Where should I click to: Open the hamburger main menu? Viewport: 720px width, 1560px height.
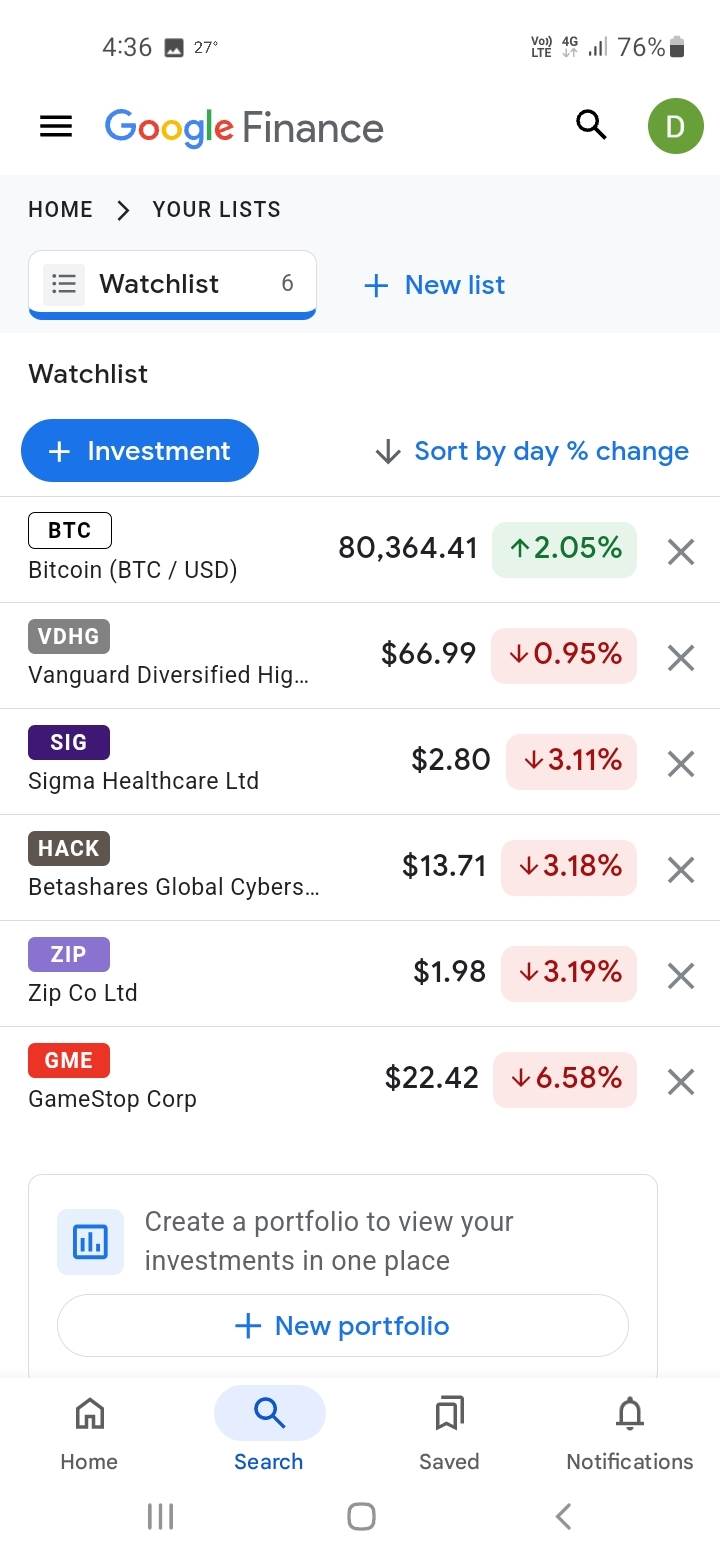(56, 127)
